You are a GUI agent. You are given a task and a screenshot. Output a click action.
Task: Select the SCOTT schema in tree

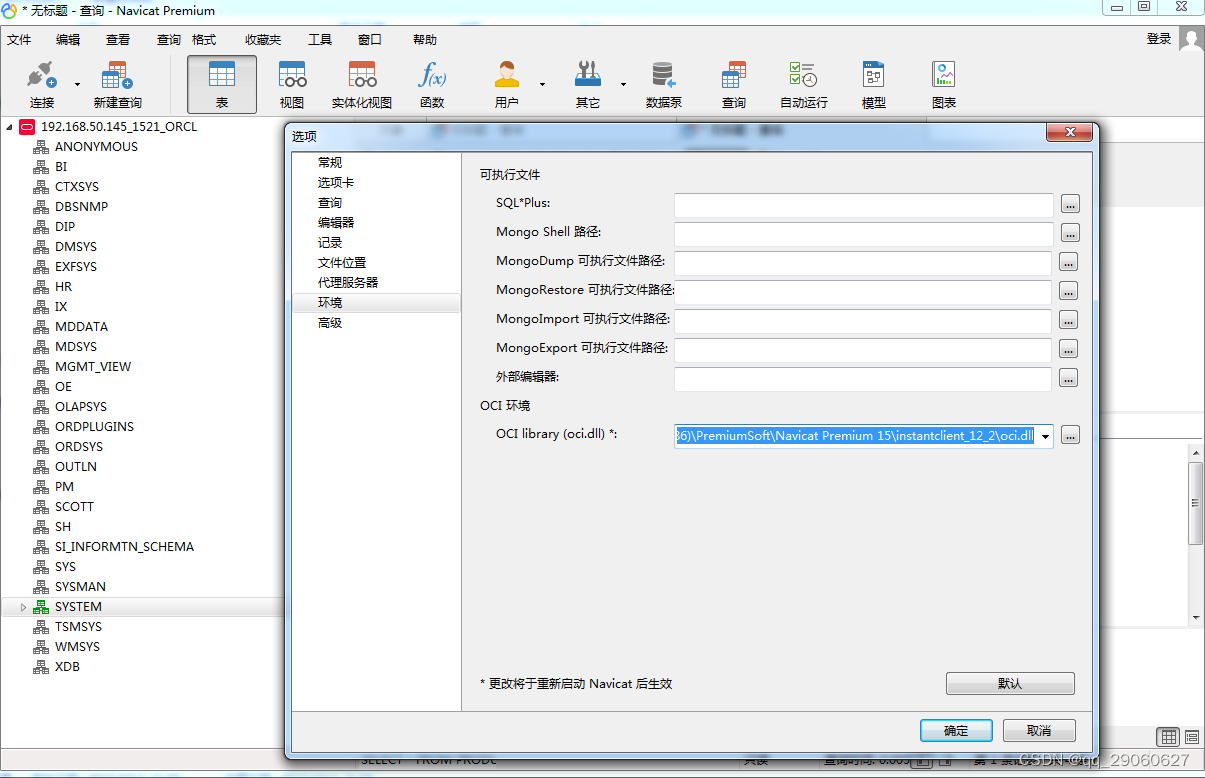click(x=74, y=507)
